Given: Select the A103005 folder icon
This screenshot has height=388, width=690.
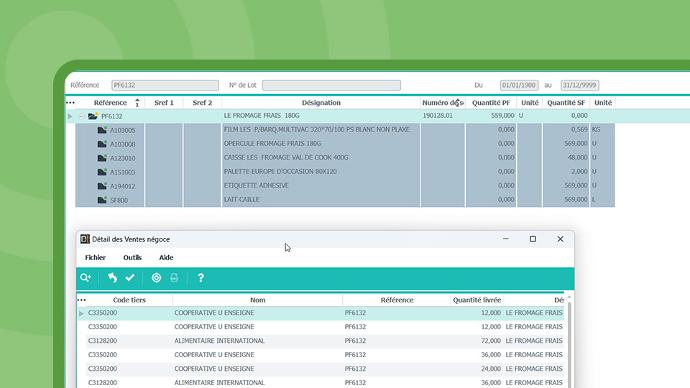Looking at the screenshot, I should click(x=102, y=130).
